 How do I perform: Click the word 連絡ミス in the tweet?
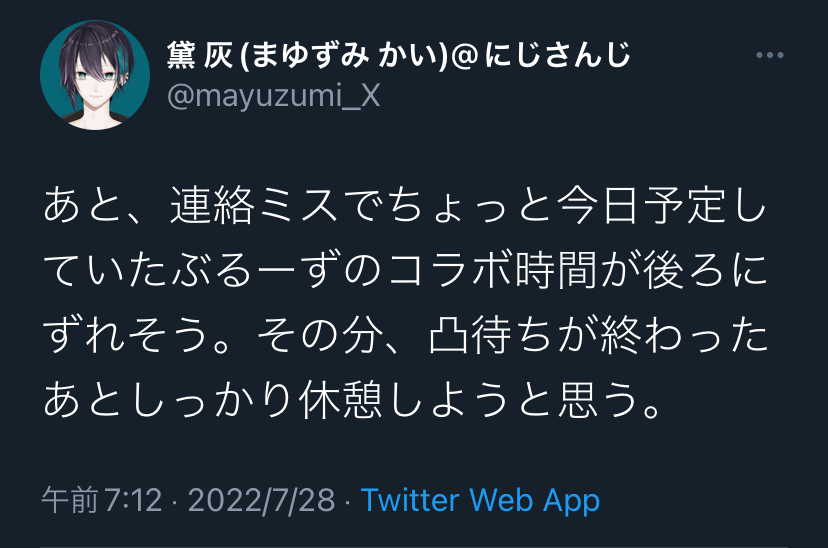tap(254, 205)
